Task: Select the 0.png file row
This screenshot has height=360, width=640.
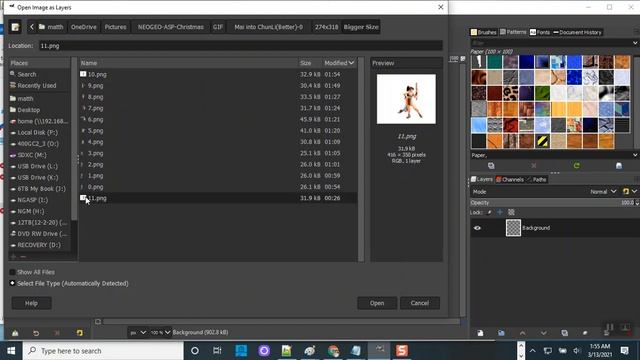Action: click(x=218, y=187)
